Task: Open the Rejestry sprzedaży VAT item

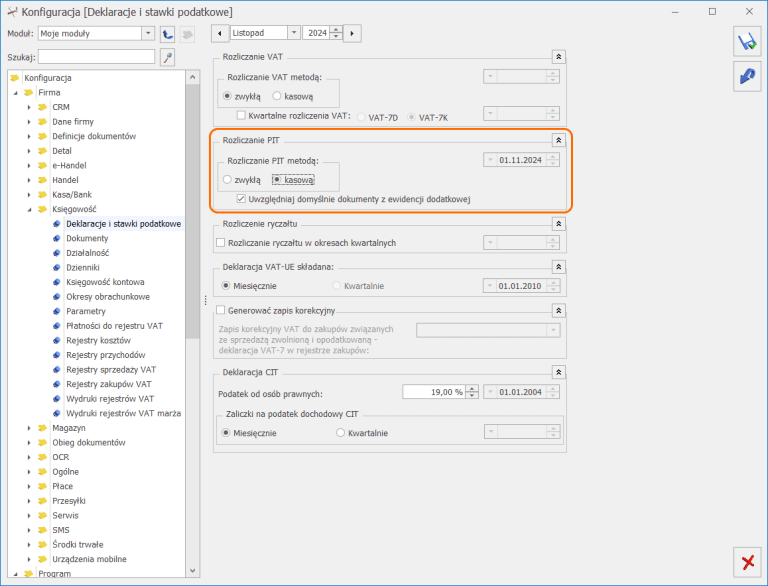Action: tap(111, 370)
